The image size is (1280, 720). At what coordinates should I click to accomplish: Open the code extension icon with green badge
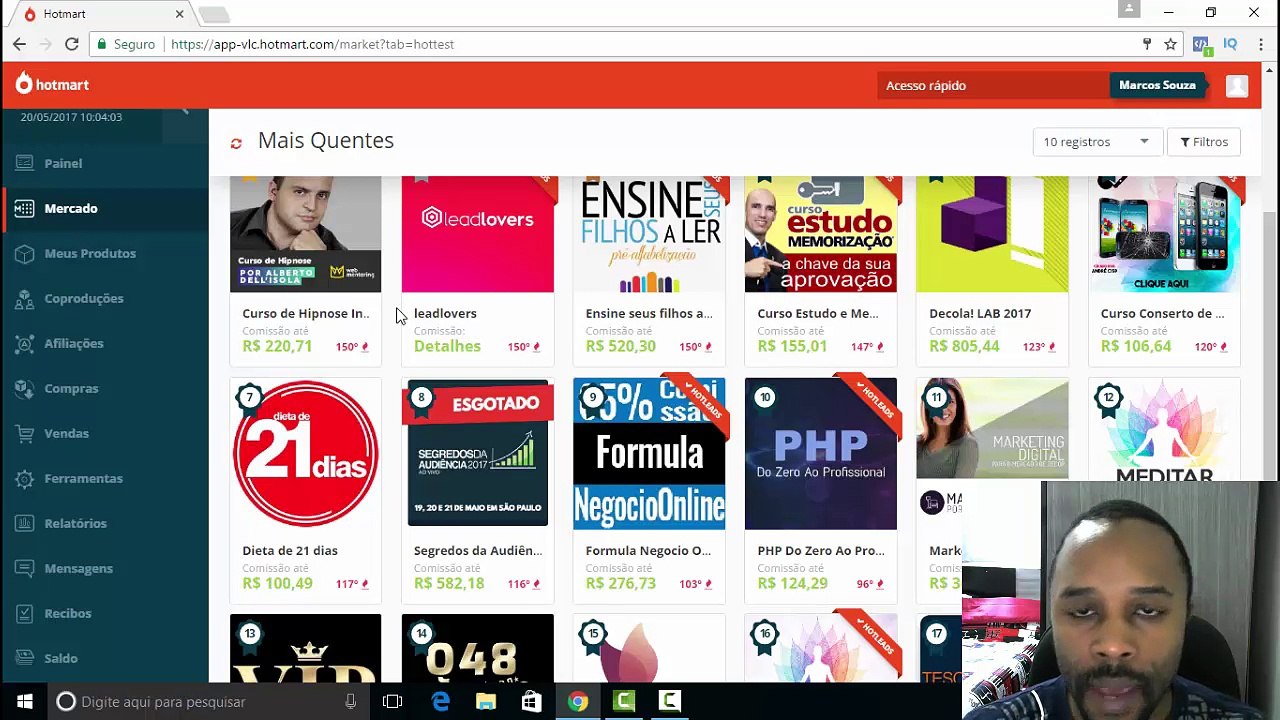coord(1201,45)
